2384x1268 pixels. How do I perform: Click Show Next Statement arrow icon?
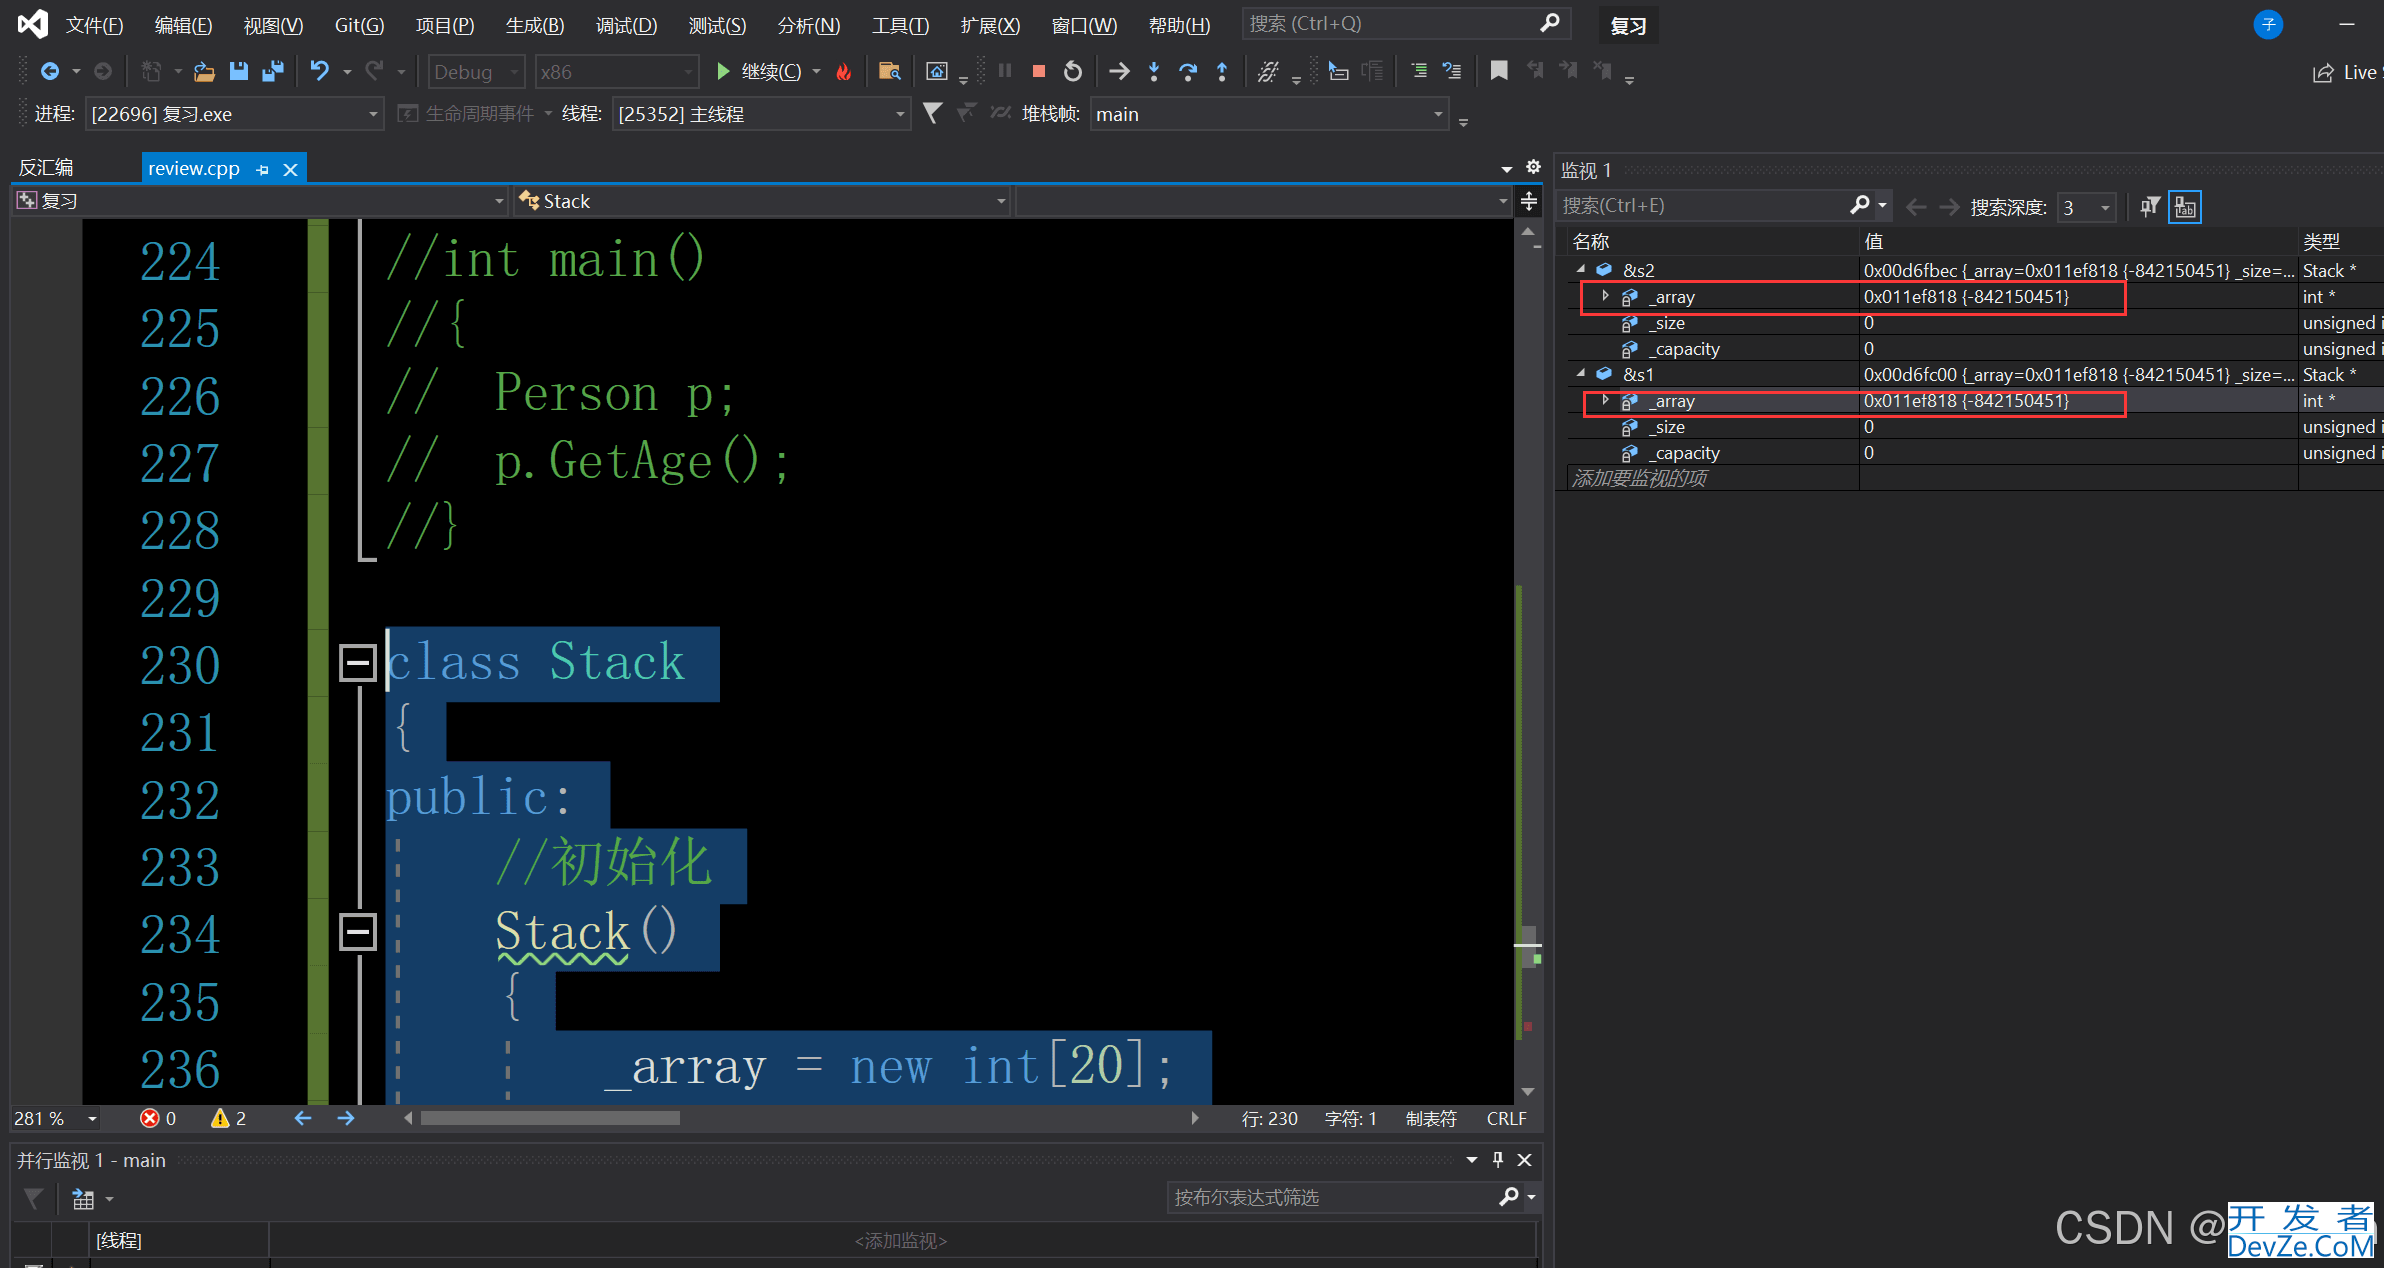pyautogui.click(x=1119, y=71)
